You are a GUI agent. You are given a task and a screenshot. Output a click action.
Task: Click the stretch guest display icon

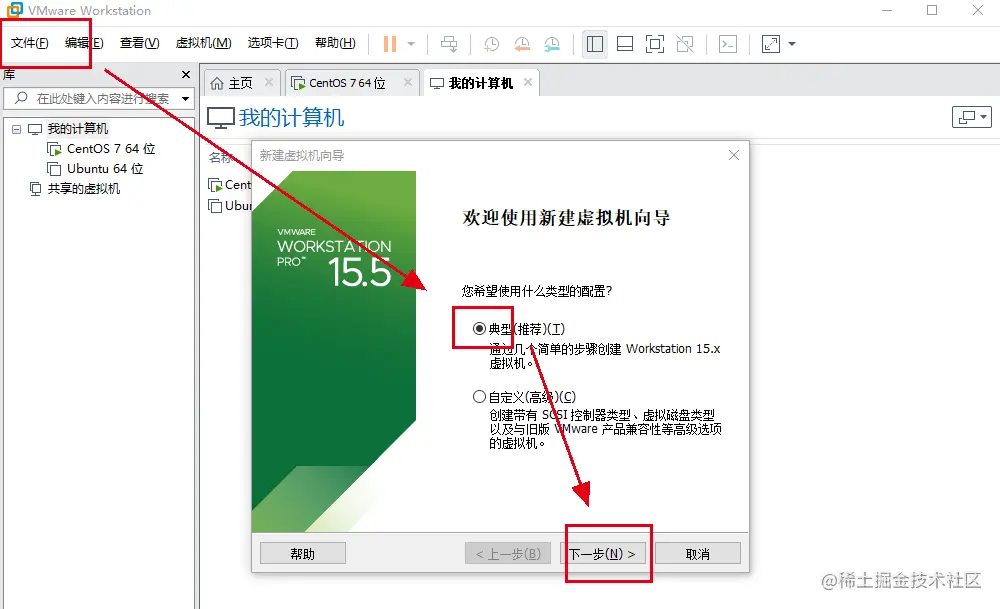[x=770, y=43]
